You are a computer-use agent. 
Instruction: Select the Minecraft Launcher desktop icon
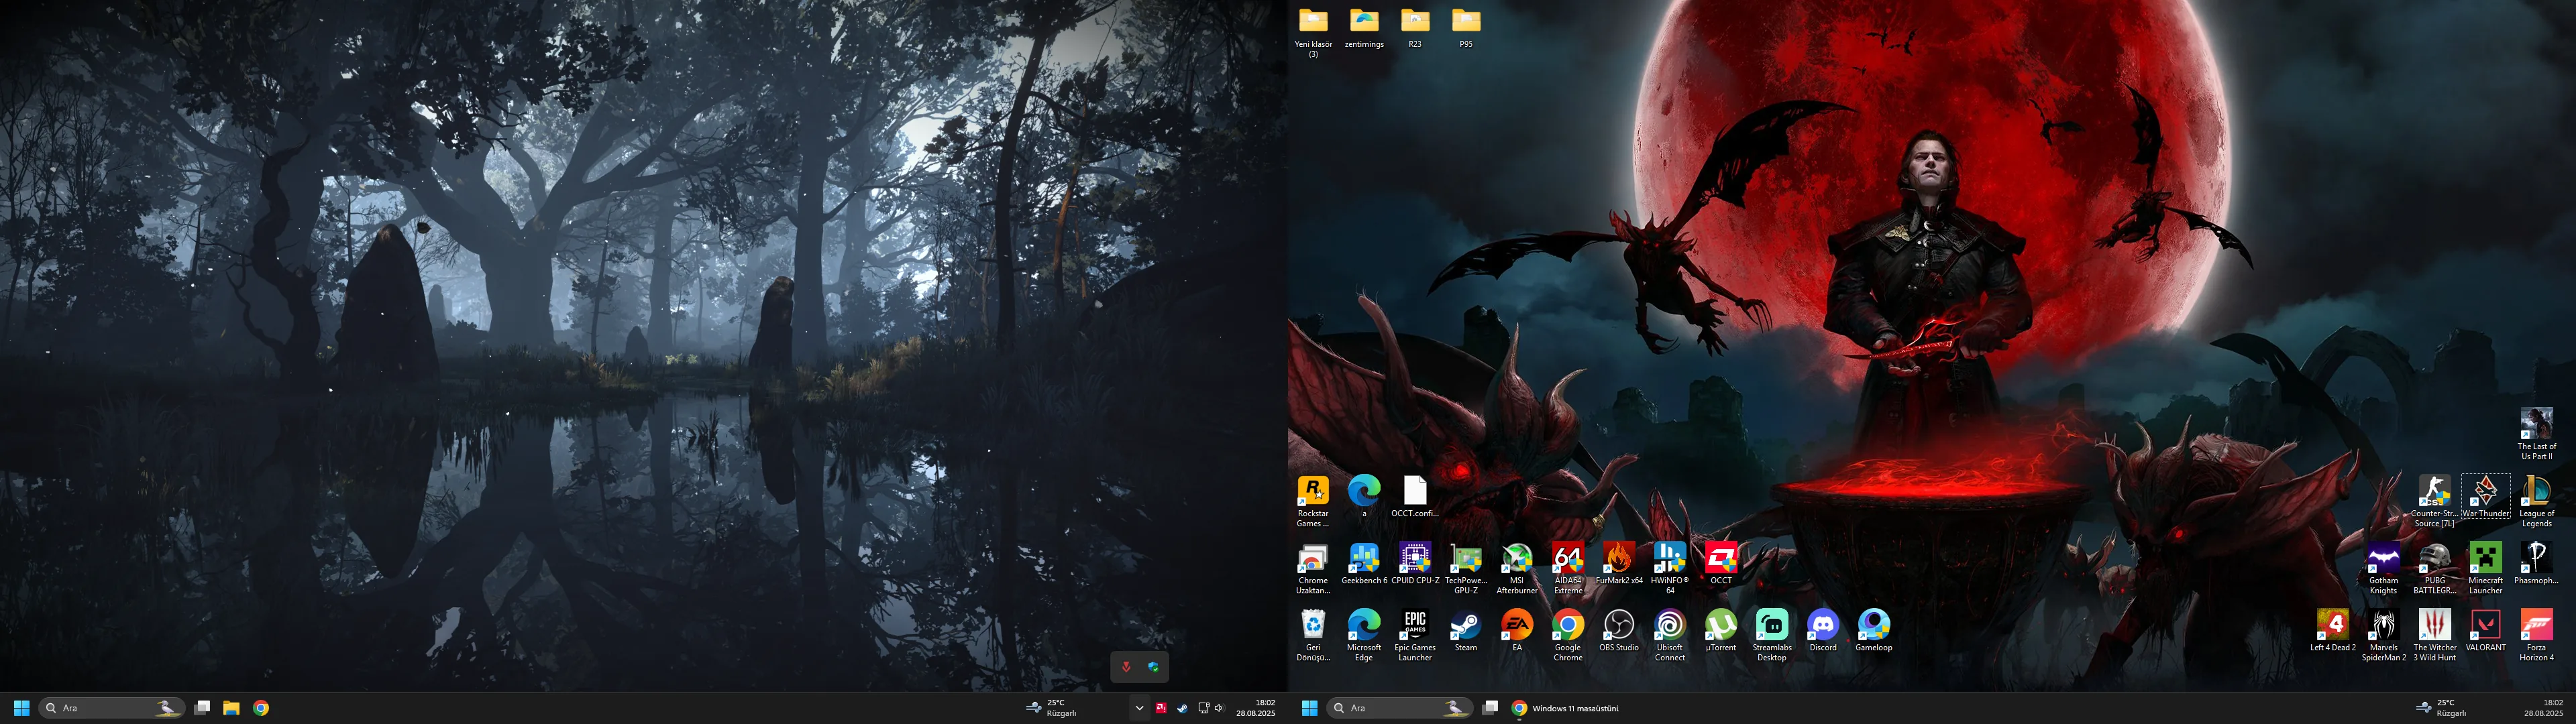[x=2485, y=569]
